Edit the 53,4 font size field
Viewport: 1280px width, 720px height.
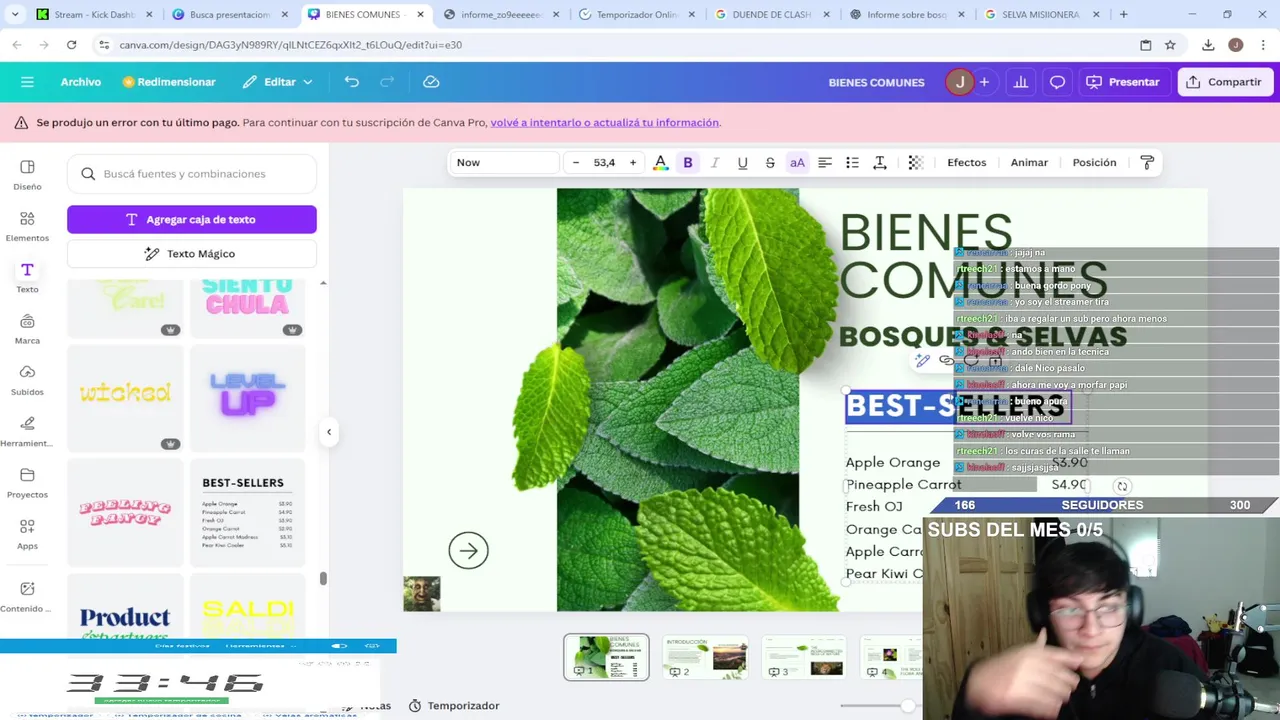point(605,163)
